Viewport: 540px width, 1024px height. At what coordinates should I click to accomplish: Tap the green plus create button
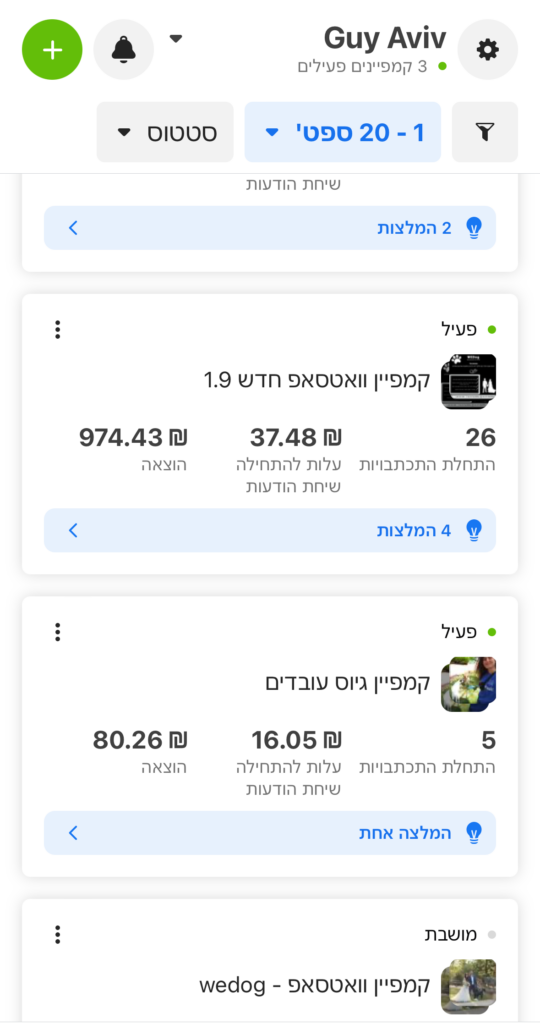[x=52, y=50]
